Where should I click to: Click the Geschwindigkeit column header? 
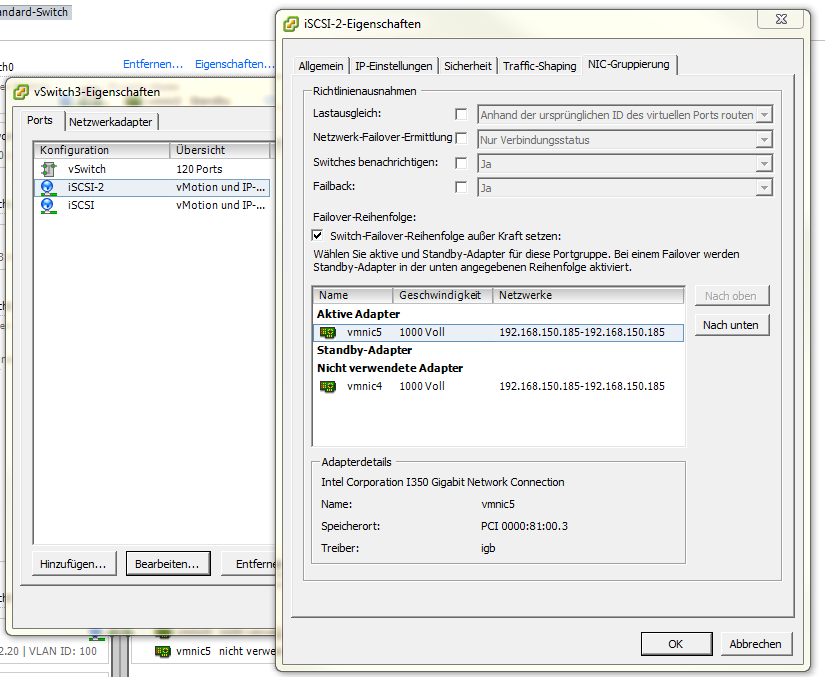pos(441,295)
